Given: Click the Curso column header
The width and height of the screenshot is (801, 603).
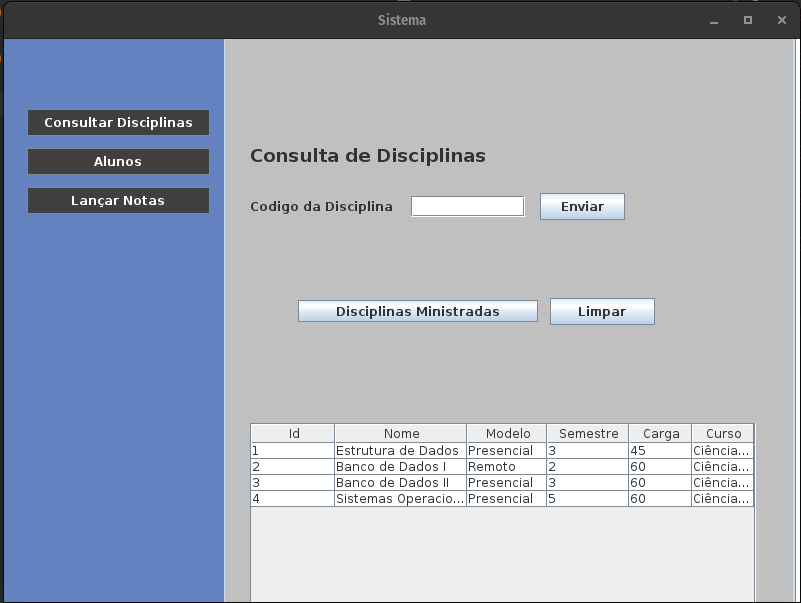Looking at the screenshot, I should click(723, 433).
